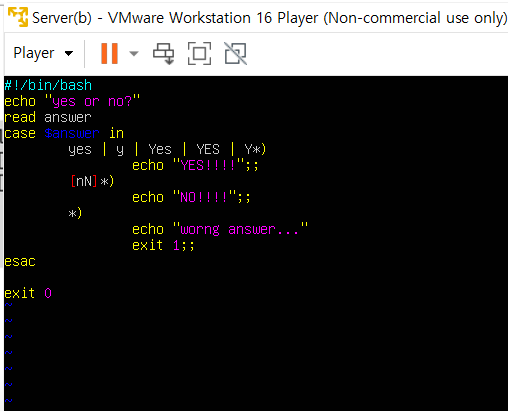The width and height of the screenshot is (508, 411).
Task: Click the "Y*)" pattern
Action: coord(255,149)
